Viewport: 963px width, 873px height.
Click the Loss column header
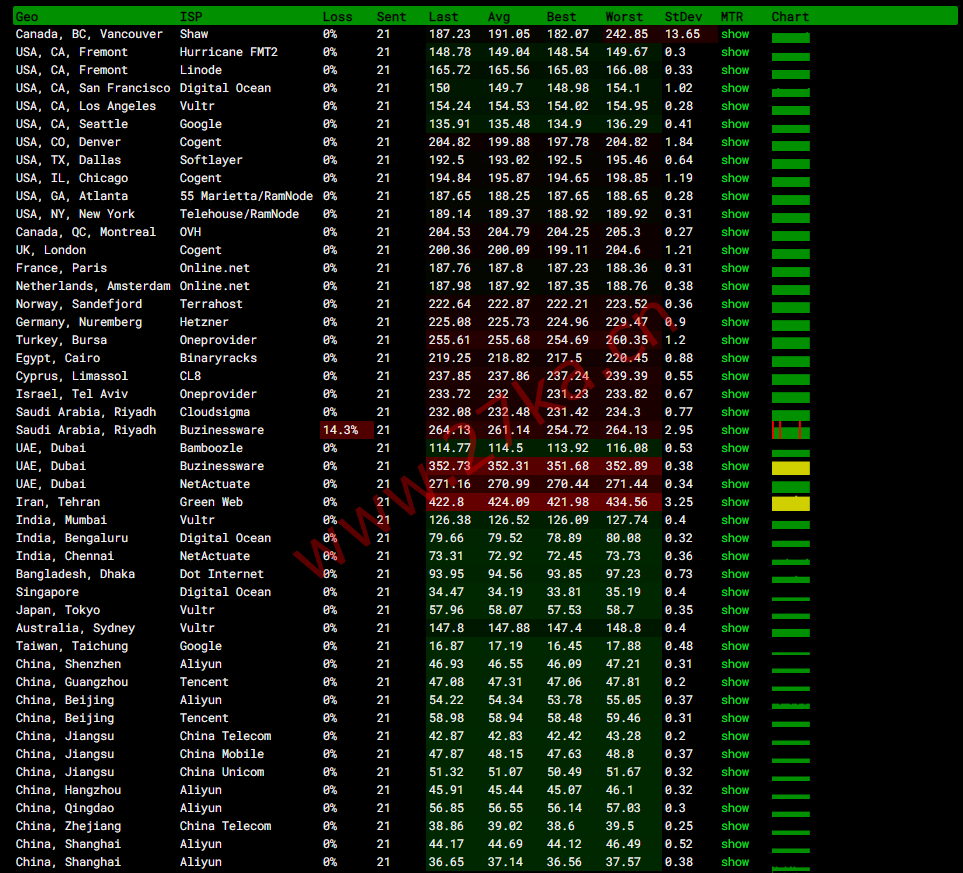(337, 17)
